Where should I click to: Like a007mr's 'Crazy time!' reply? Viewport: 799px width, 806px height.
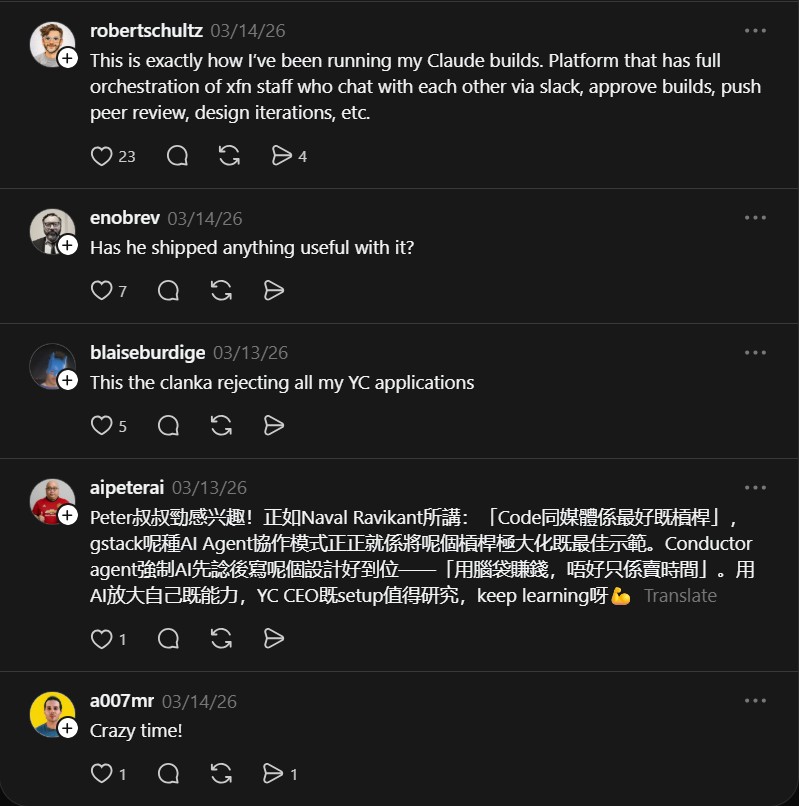[103, 773]
